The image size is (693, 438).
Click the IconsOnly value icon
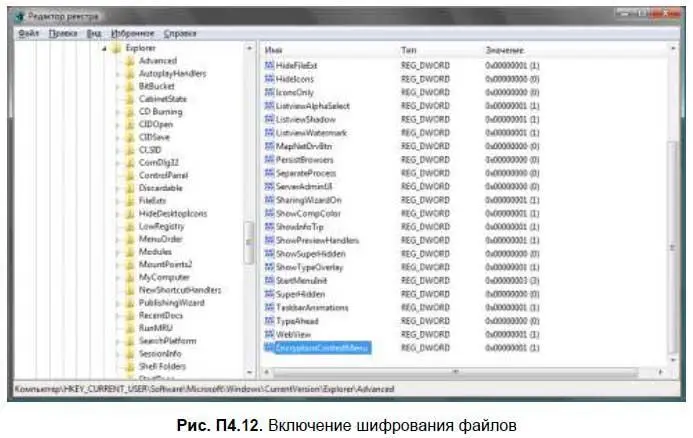(269, 92)
